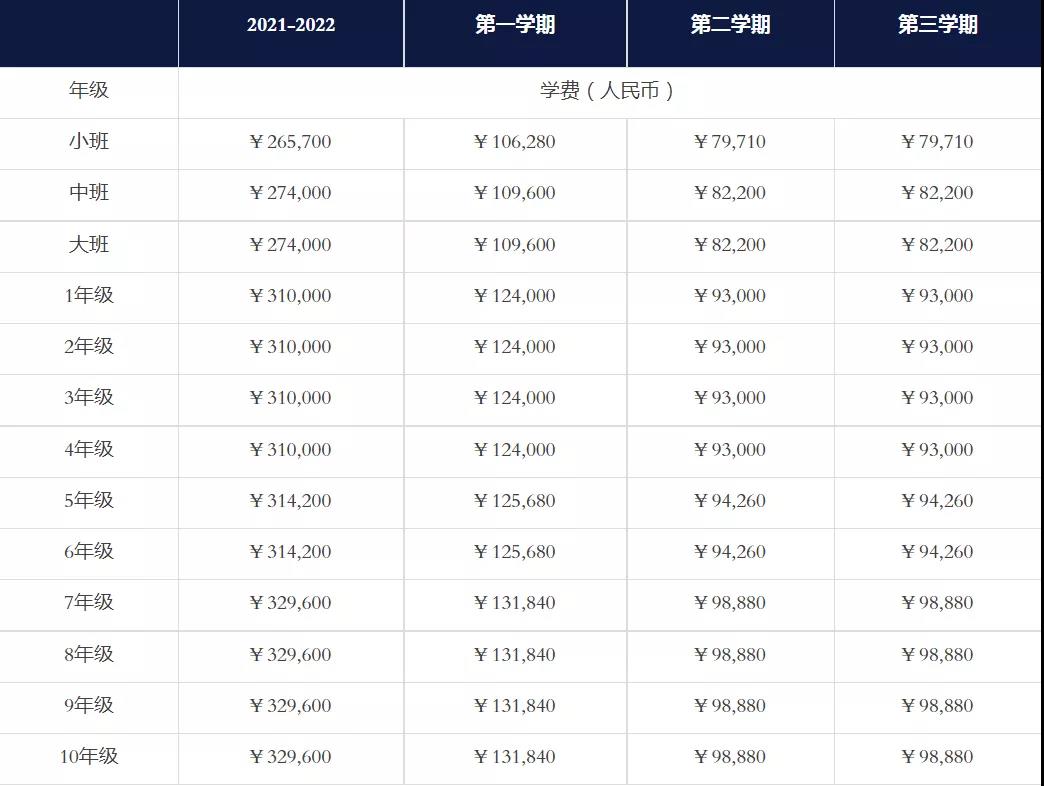This screenshot has height=786, width=1044.
Task: Select the 第一学期 column header
Action: (515, 25)
